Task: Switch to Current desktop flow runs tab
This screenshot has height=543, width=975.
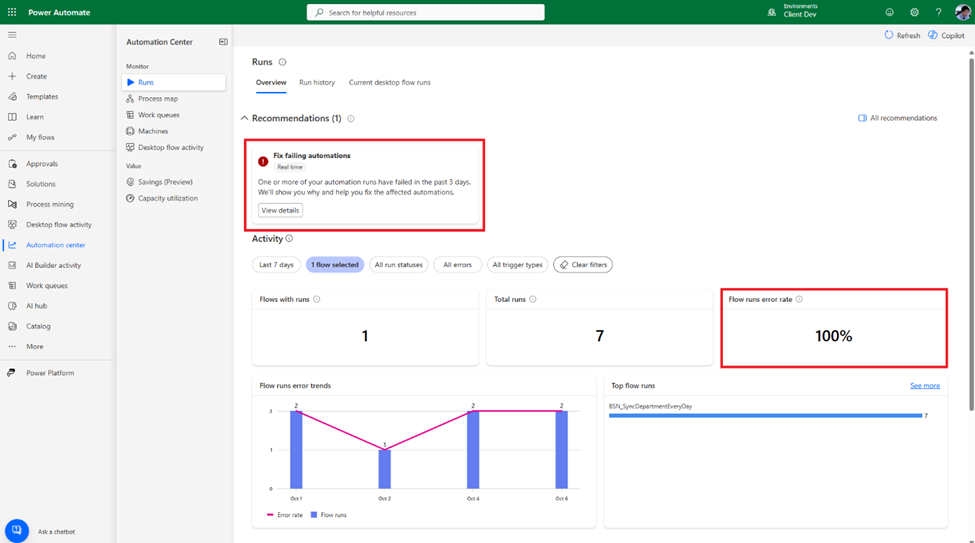Action: 389,83
